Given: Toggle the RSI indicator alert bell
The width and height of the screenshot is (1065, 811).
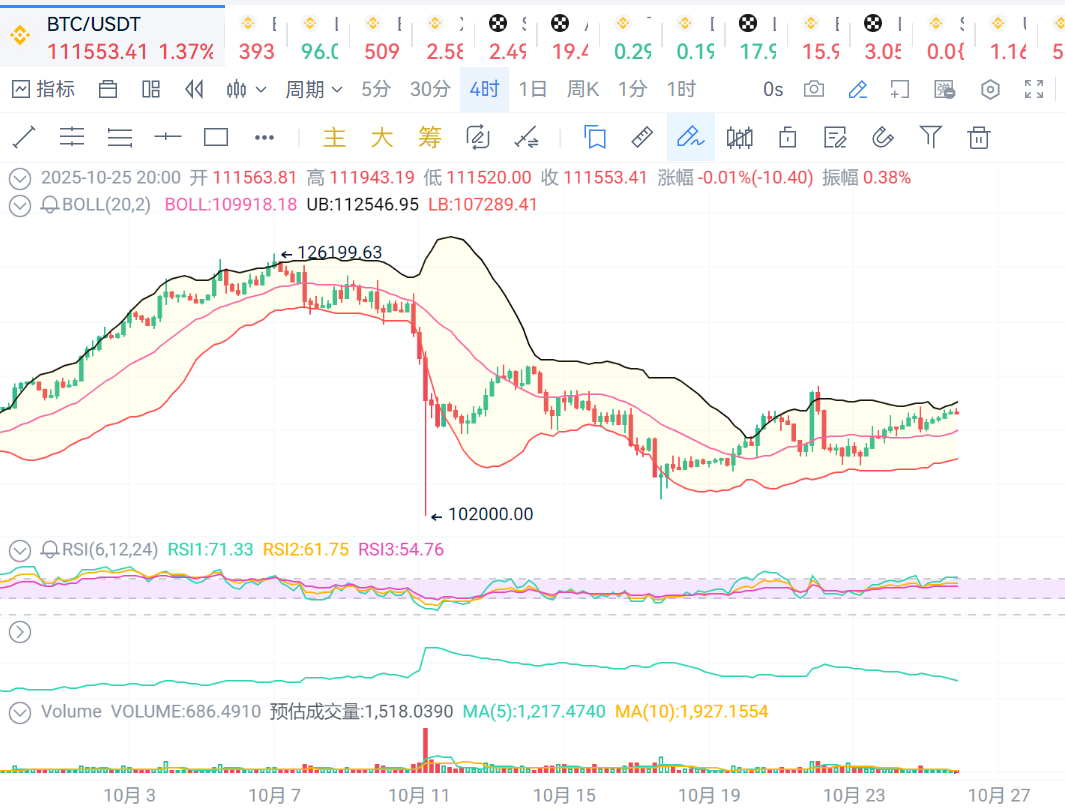Looking at the screenshot, I should coord(50,549).
